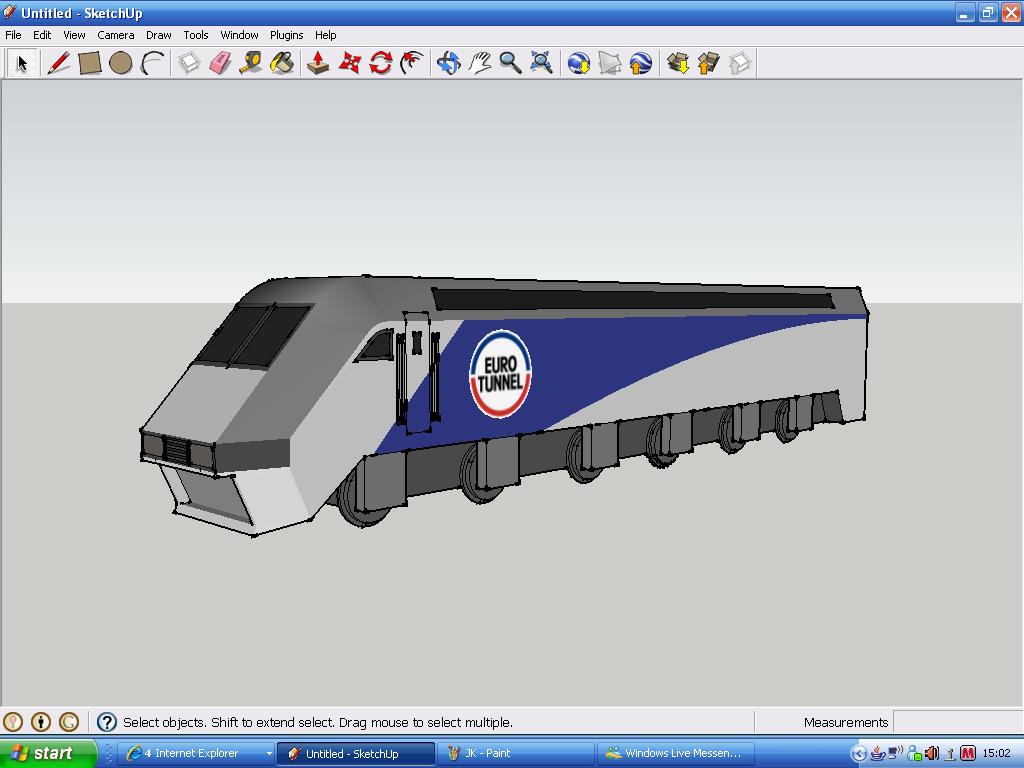Click the status hint text 'Select objects.'
Viewport: 1024px width, 768px height.
coord(164,722)
